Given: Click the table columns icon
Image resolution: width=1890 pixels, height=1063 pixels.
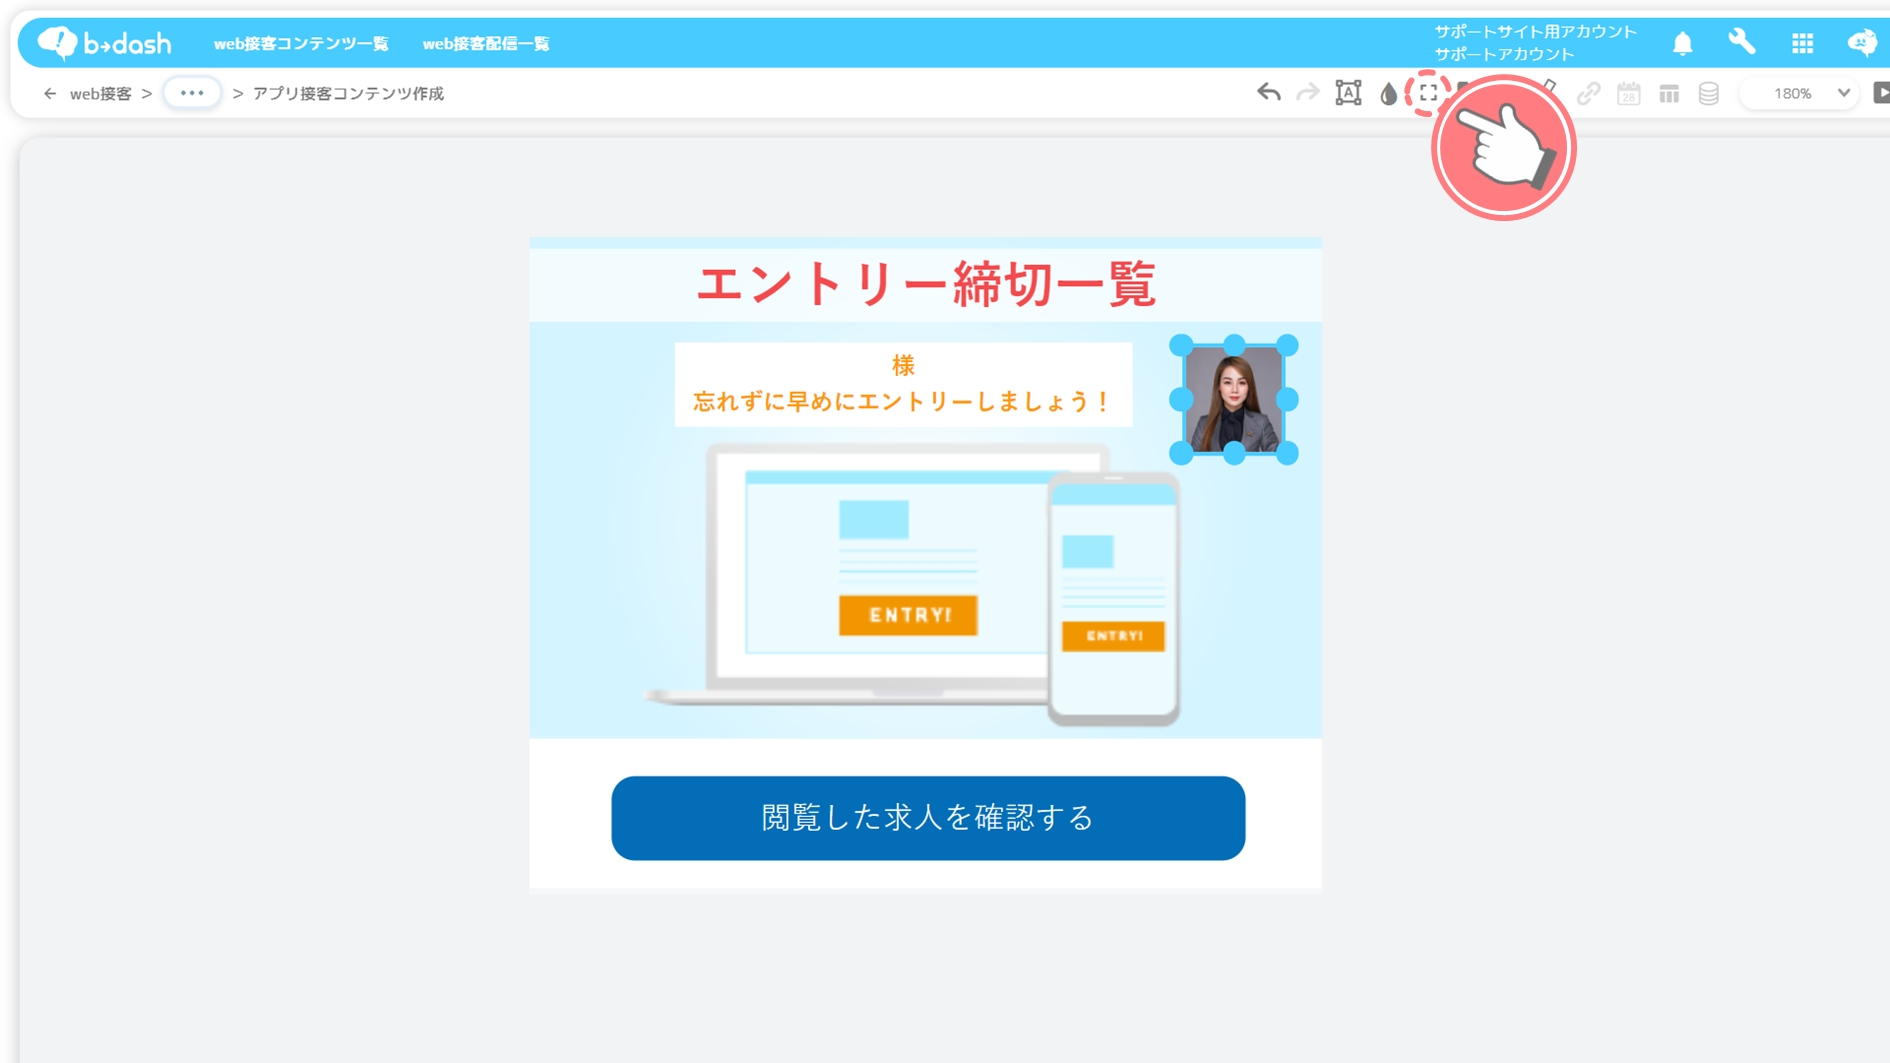Looking at the screenshot, I should pos(1669,94).
